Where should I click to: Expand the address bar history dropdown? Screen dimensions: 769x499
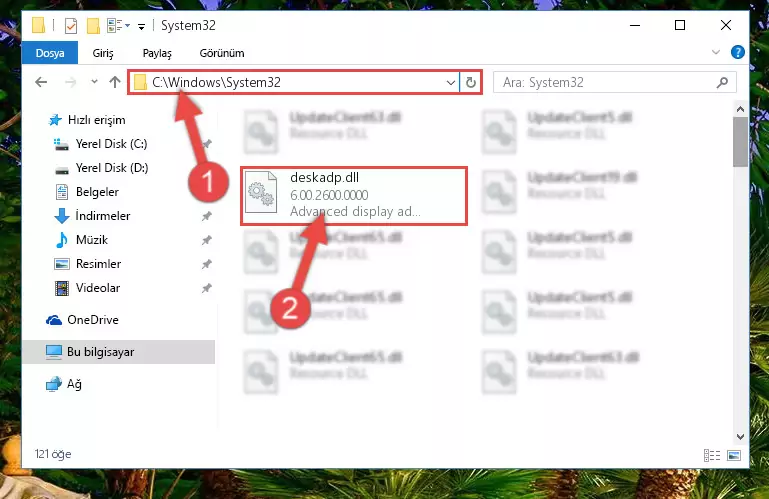point(450,82)
